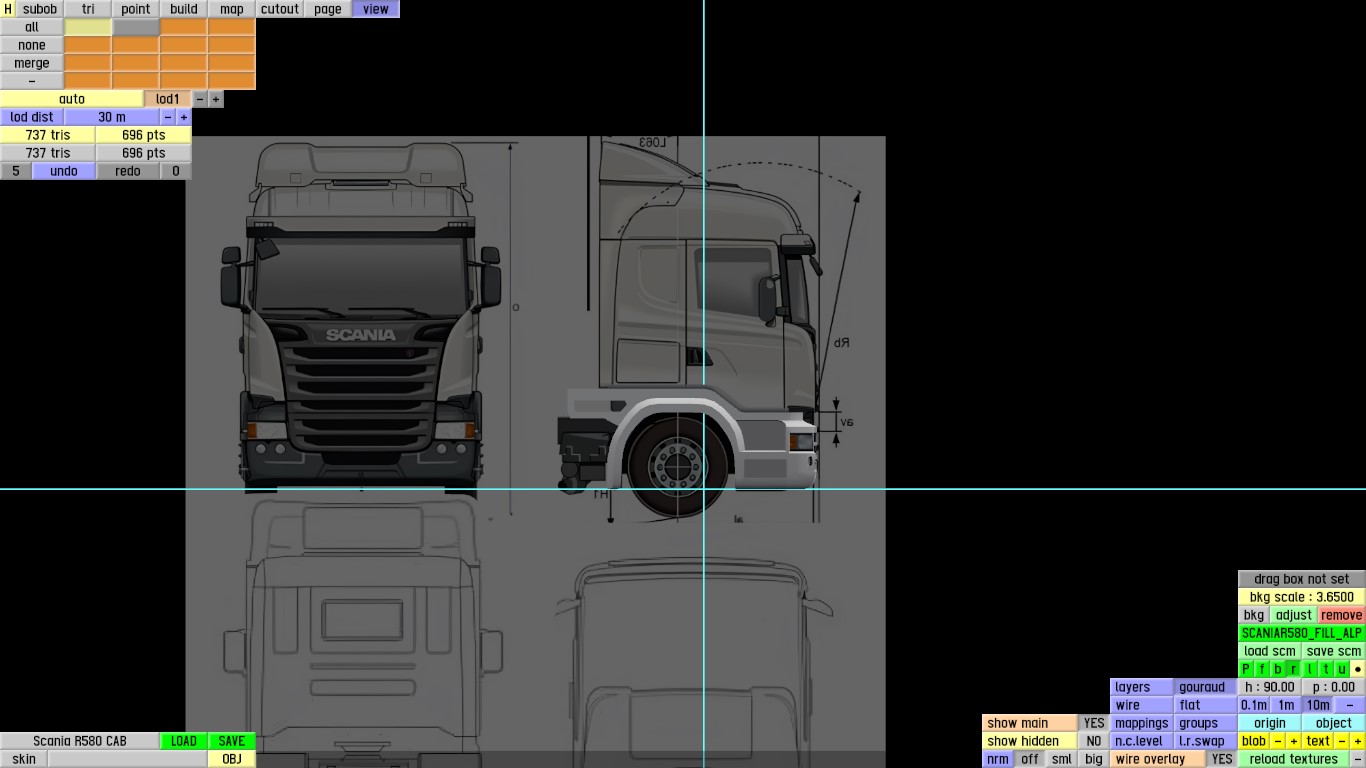Toggle the layers display mode
1366x768 pixels.
pos(1142,687)
